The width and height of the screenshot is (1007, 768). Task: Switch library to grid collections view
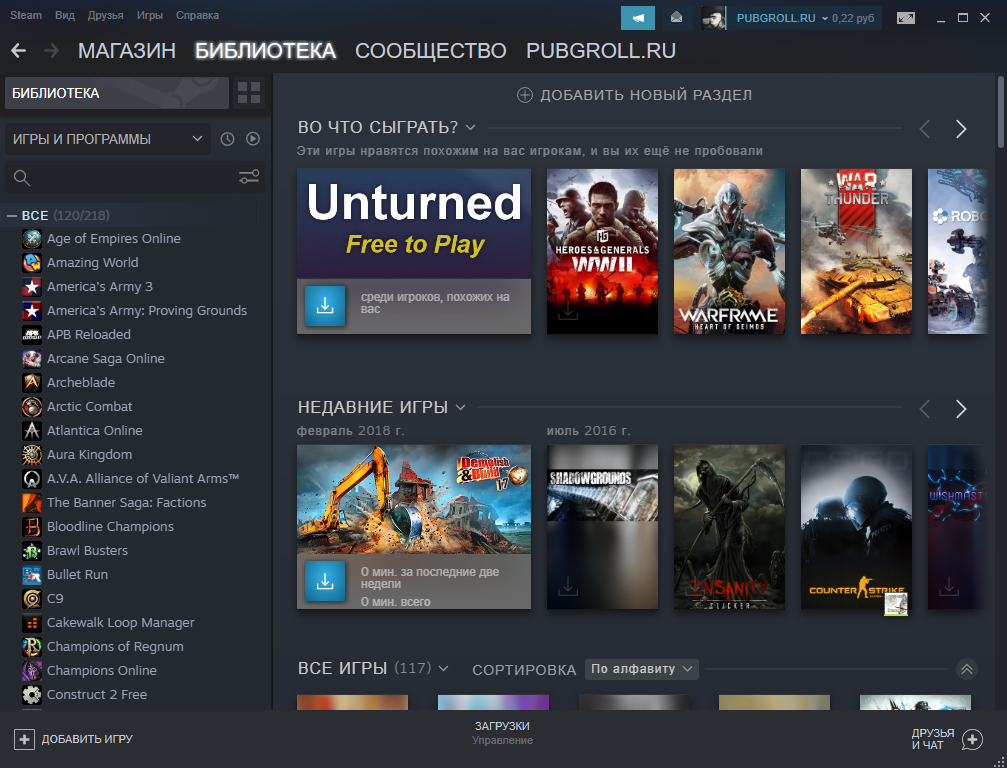click(x=249, y=93)
